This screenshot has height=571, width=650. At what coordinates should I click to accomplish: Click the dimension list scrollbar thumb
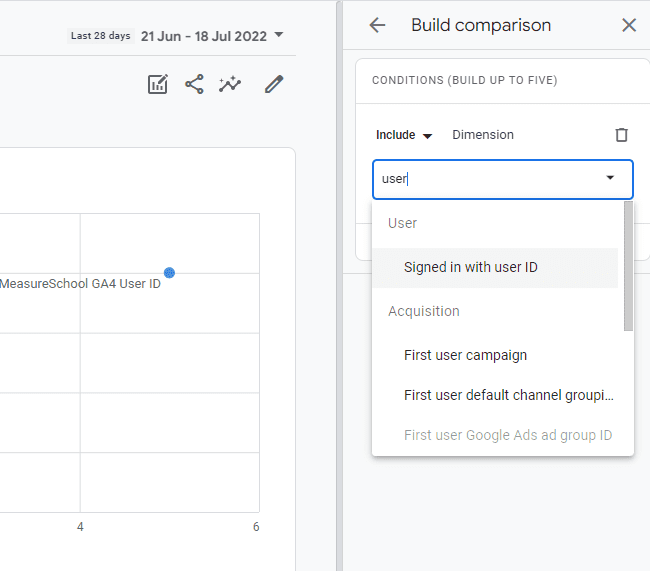[x=628, y=266]
